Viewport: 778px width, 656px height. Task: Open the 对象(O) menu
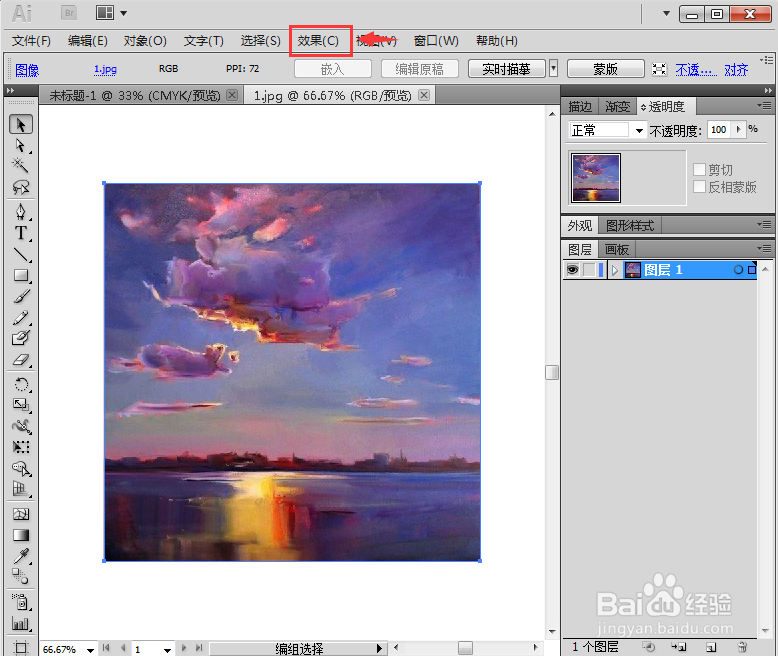145,41
